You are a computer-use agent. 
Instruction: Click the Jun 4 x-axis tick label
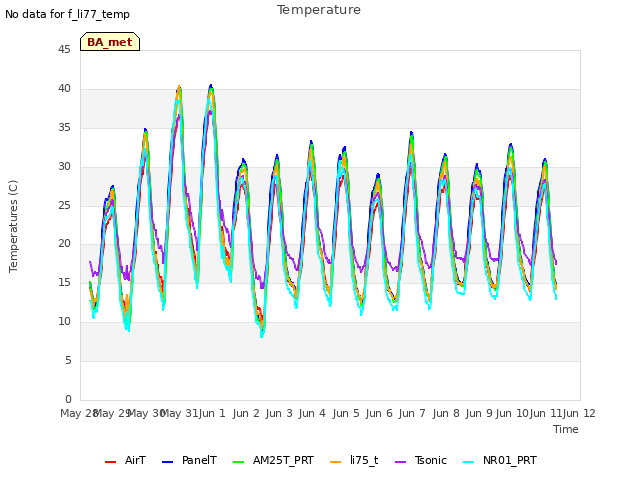tap(312, 413)
